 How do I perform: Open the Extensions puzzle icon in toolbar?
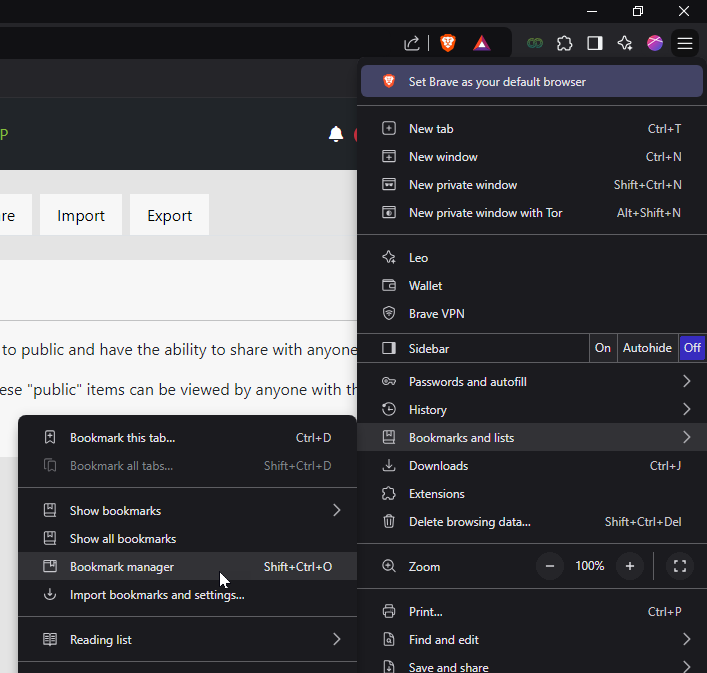565,43
